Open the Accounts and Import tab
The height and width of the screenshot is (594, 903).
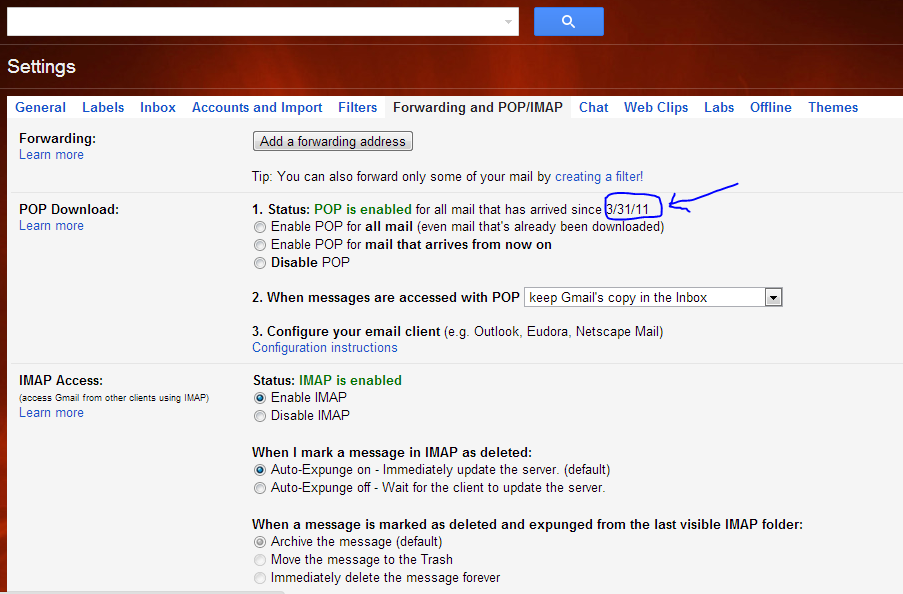257,106
